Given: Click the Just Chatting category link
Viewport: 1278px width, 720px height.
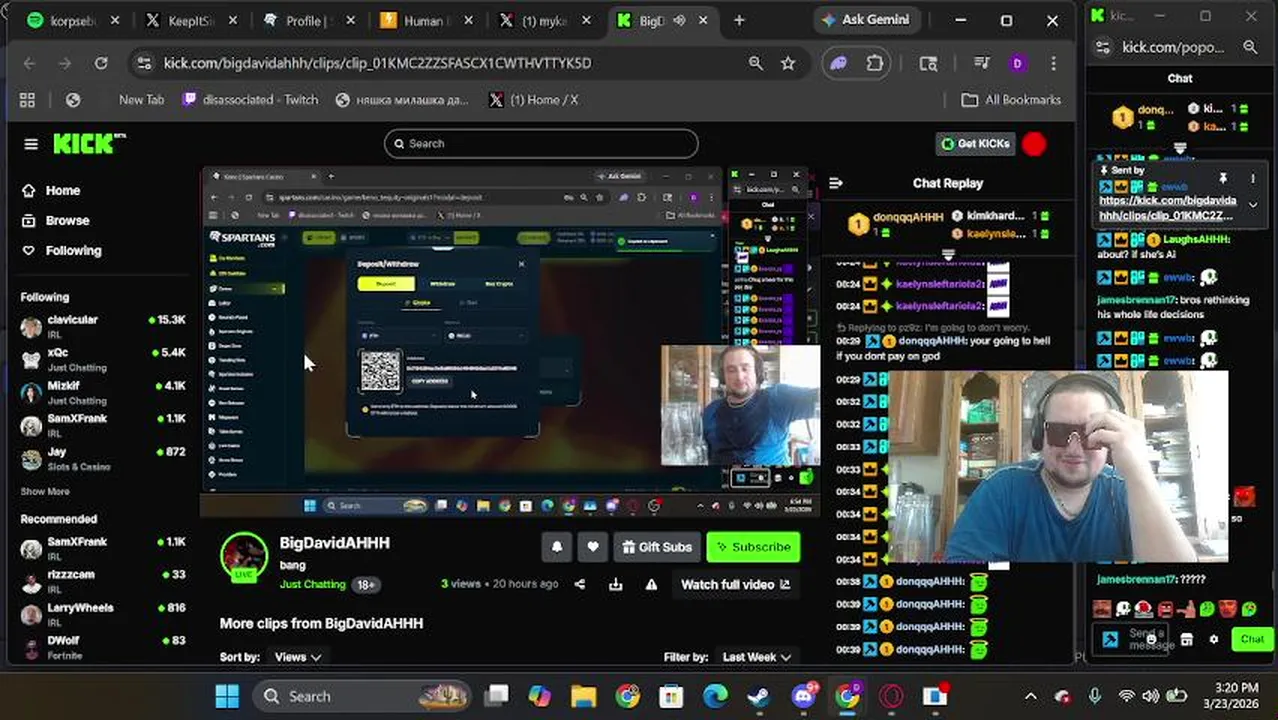Looking at the screenshot, I should point(312,584).
